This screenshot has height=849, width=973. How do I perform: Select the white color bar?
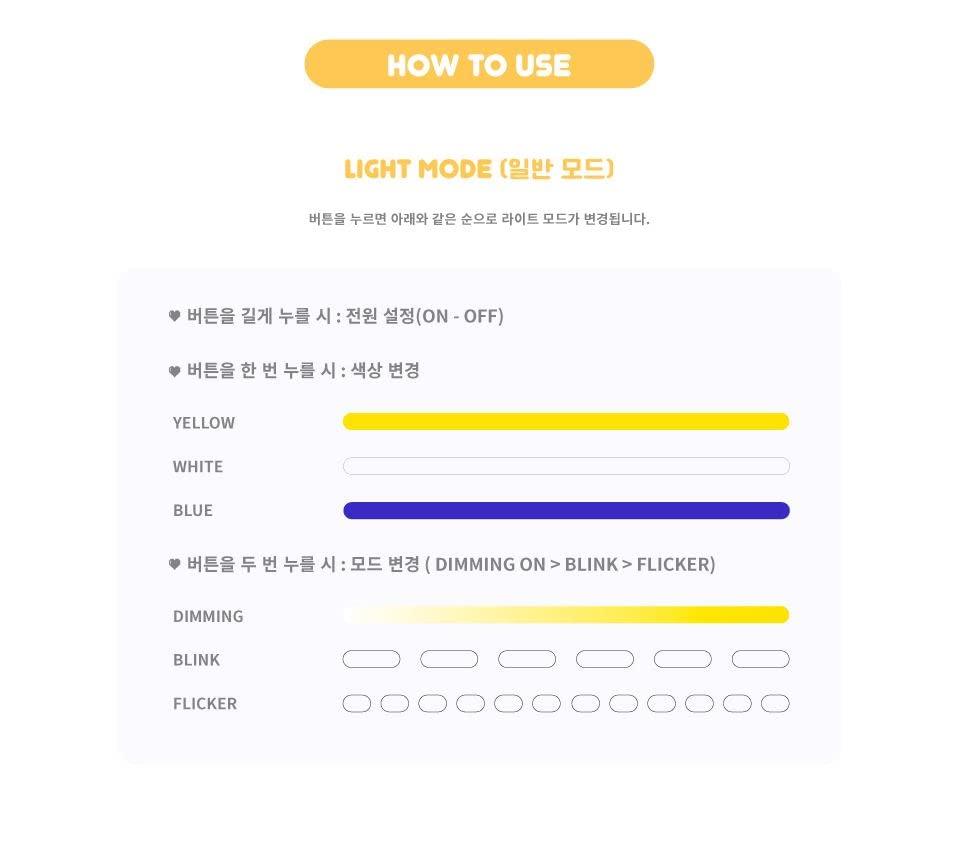click(566, 466)
